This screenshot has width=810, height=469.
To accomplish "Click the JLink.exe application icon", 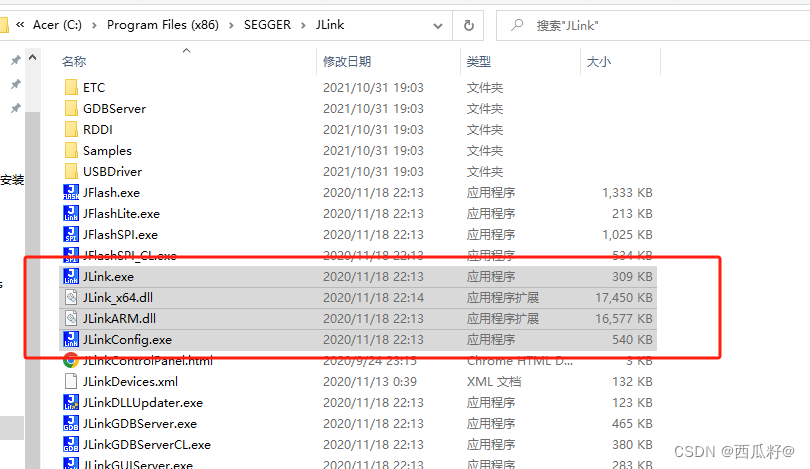I will [71, 276].
